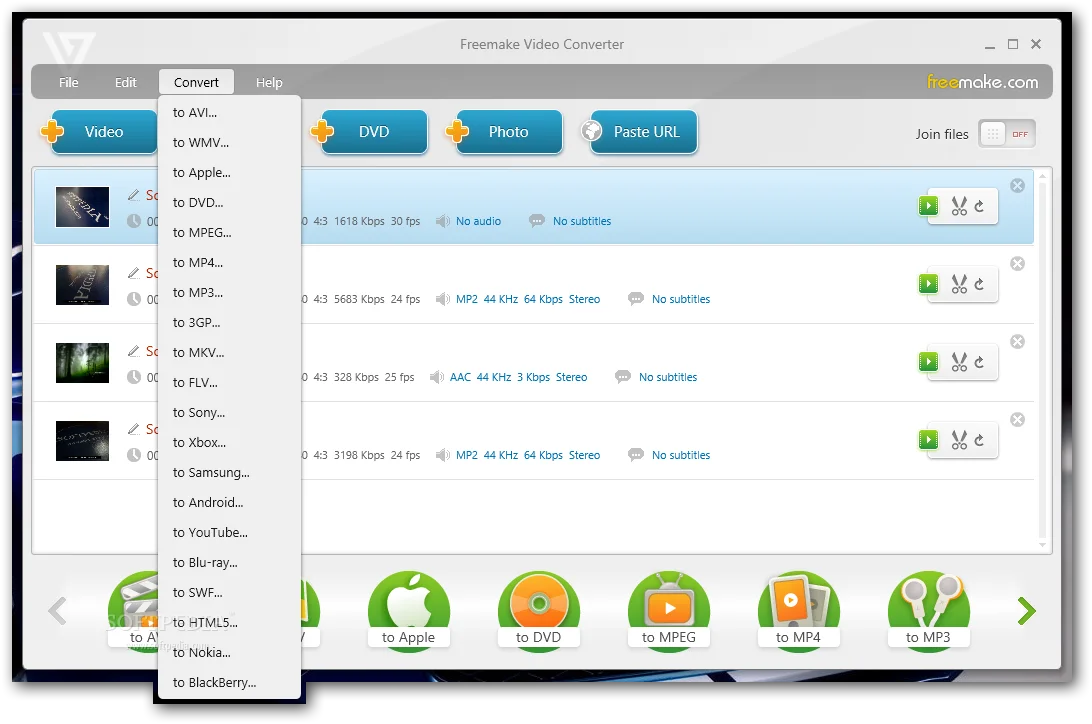Enable the Join files switch
Image resolution: width=1092 pixels, height=724 pixels.
(1007, 133)
